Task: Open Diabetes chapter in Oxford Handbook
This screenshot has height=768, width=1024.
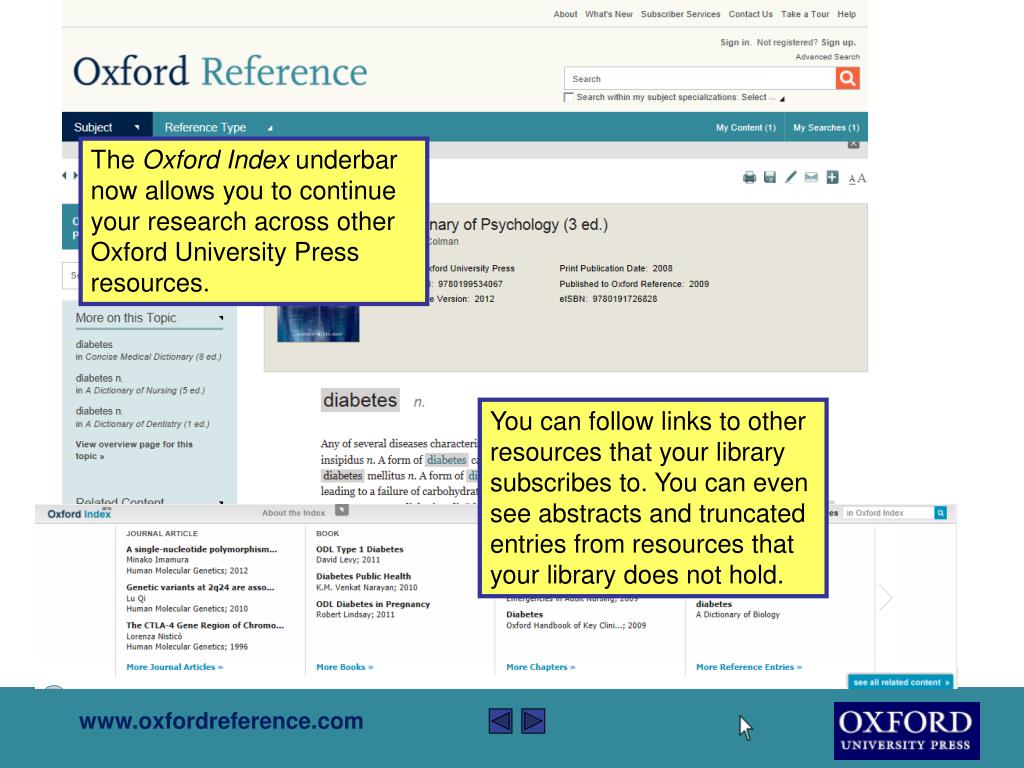Action: [x=524, y=615]
